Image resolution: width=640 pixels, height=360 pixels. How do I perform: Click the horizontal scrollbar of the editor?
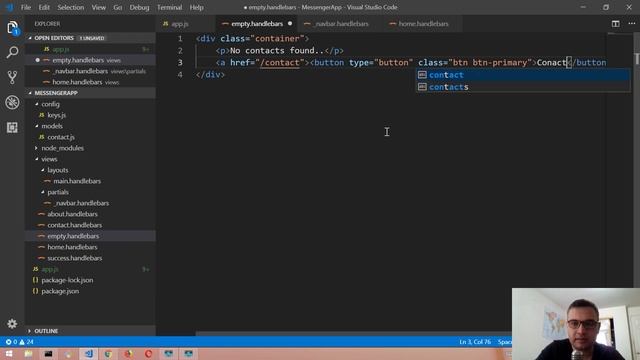(x=353, y=333)
